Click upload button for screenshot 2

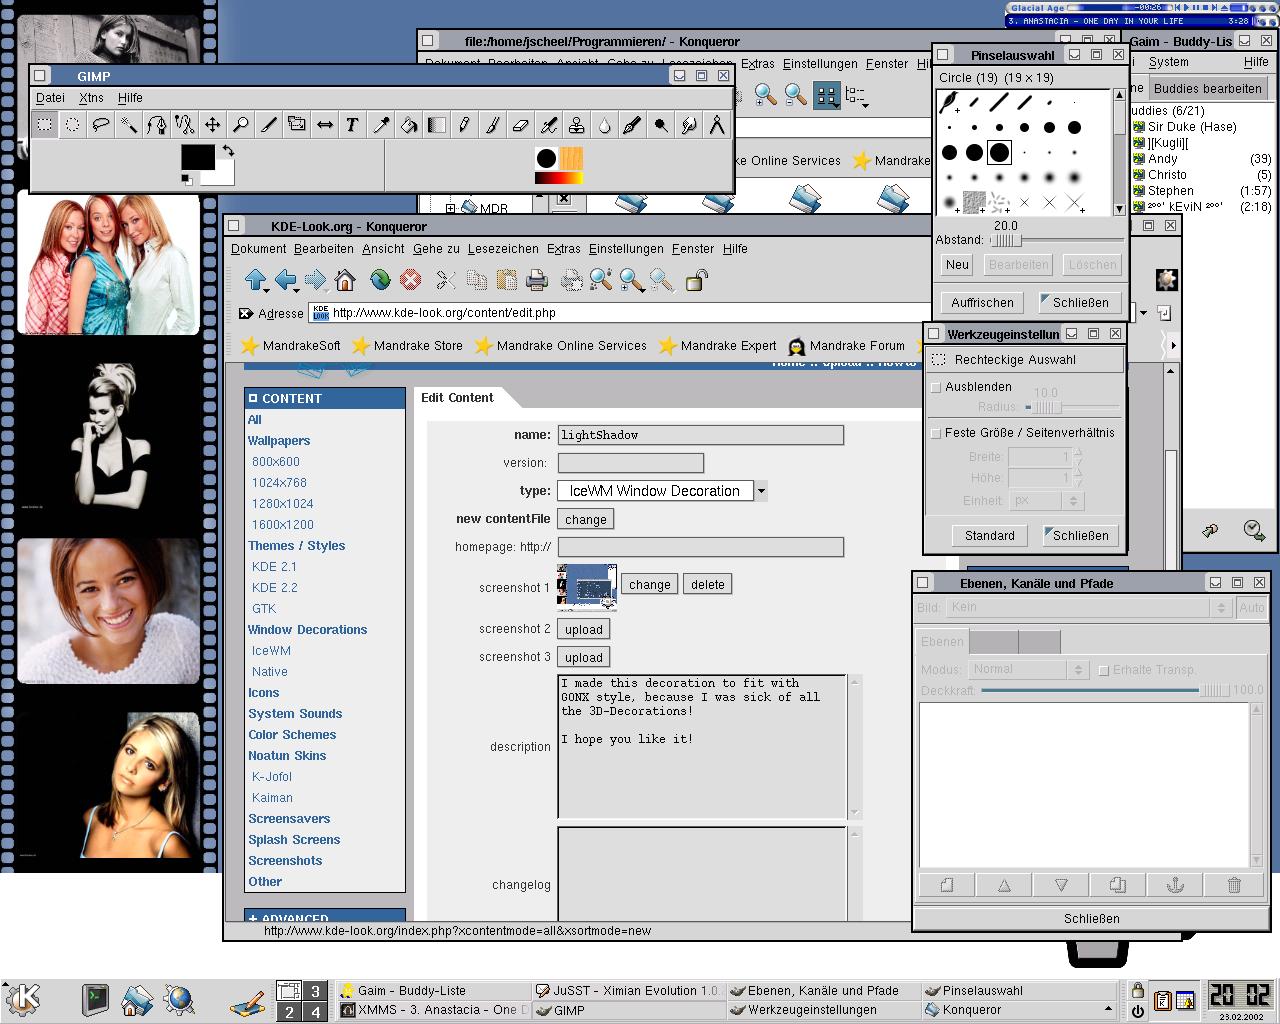584,630
